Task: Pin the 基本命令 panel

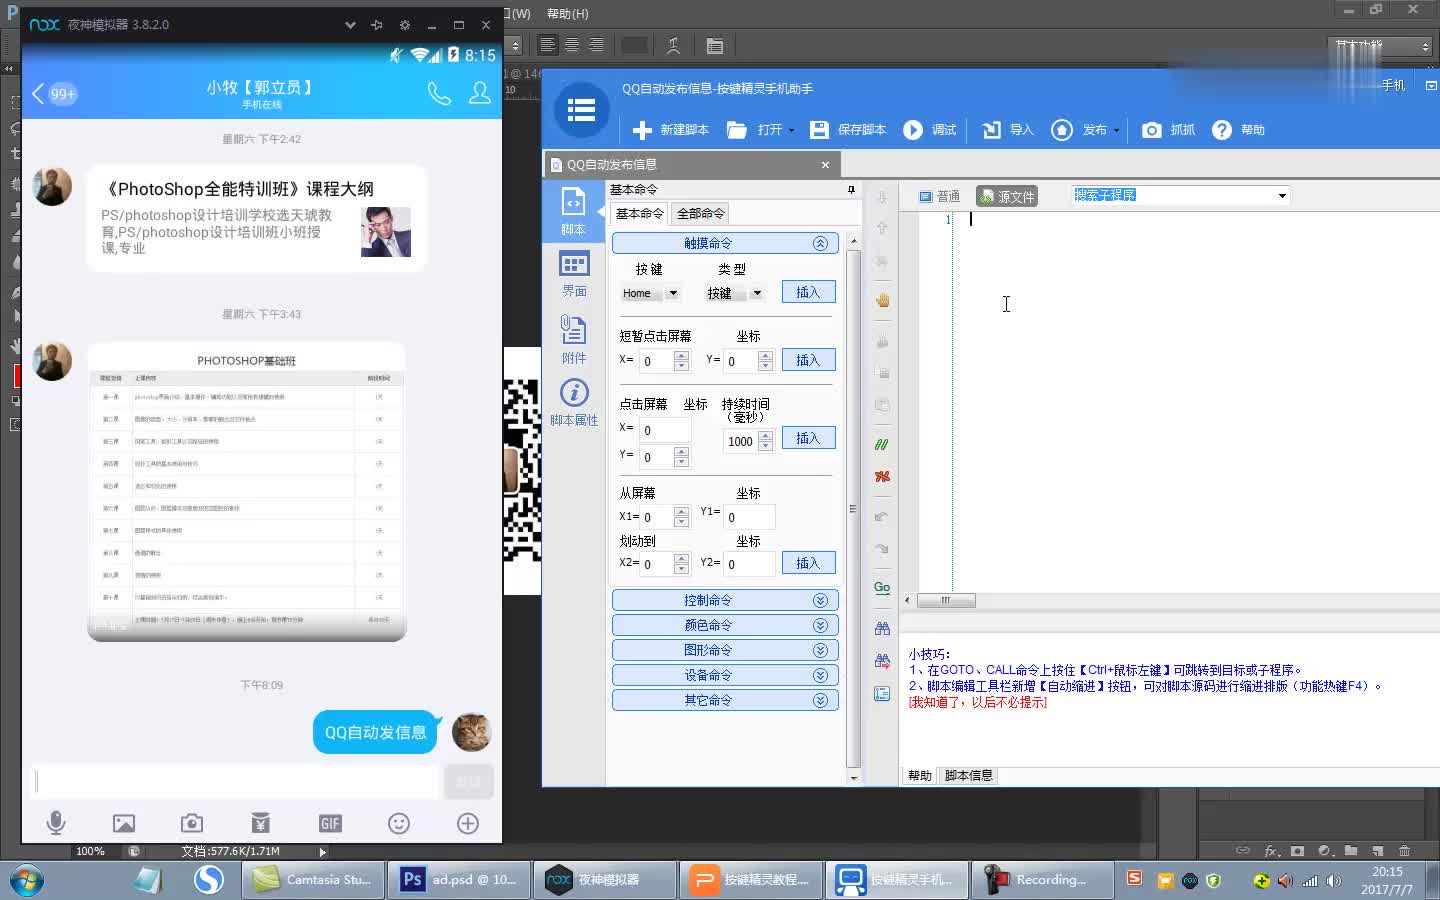Action: point(851,189)
